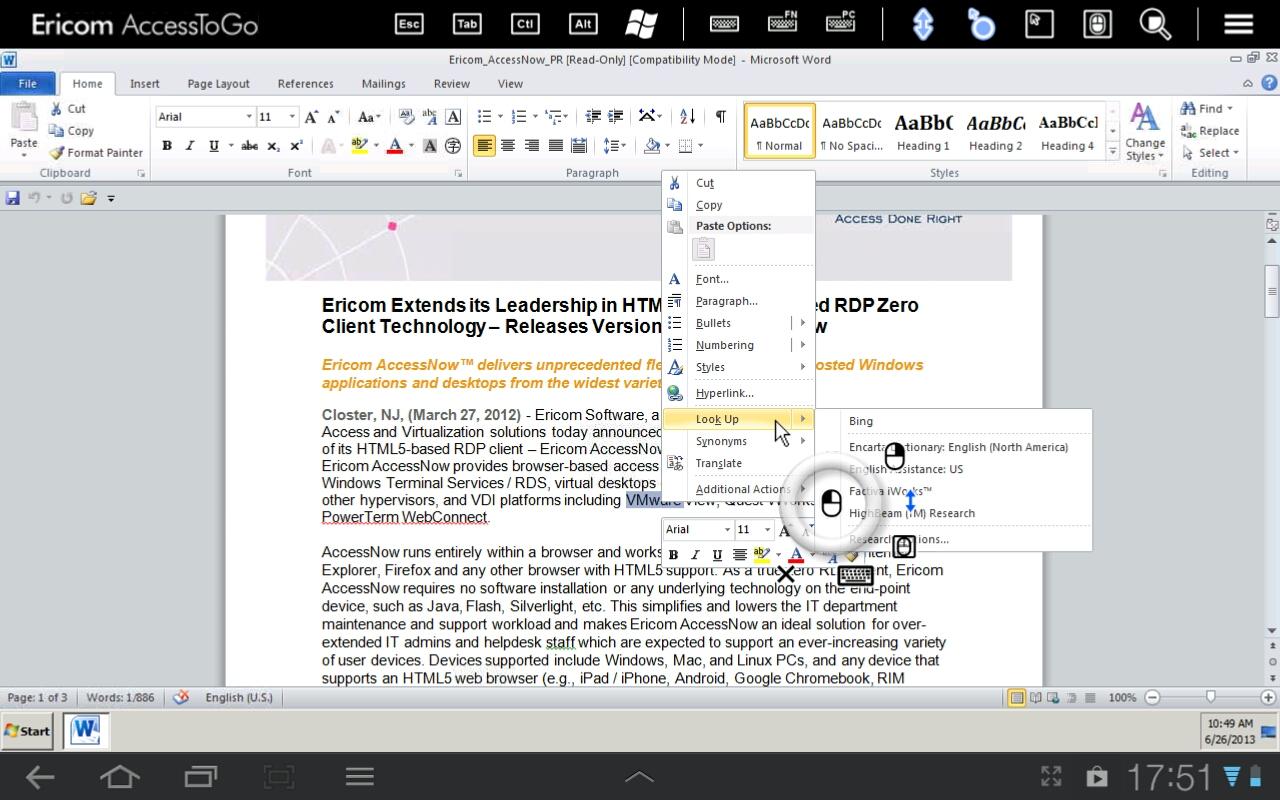1280x800 pixels.
Task: Click the Start button on the taskbar
Action: click(28, 731)
